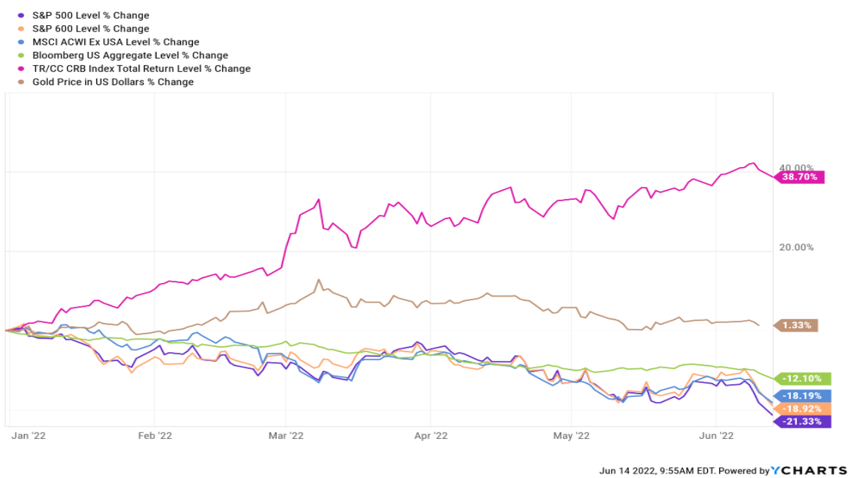
Task: Click the 38.70% pink value flag
Action: coord(801,176)
